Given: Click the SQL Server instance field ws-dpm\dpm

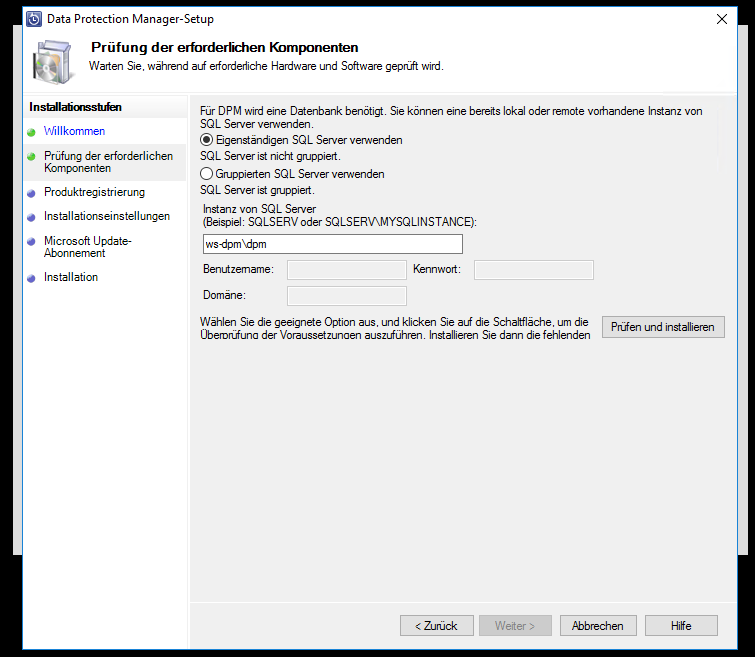Looking at the screenshot, I should coord(333,244).
